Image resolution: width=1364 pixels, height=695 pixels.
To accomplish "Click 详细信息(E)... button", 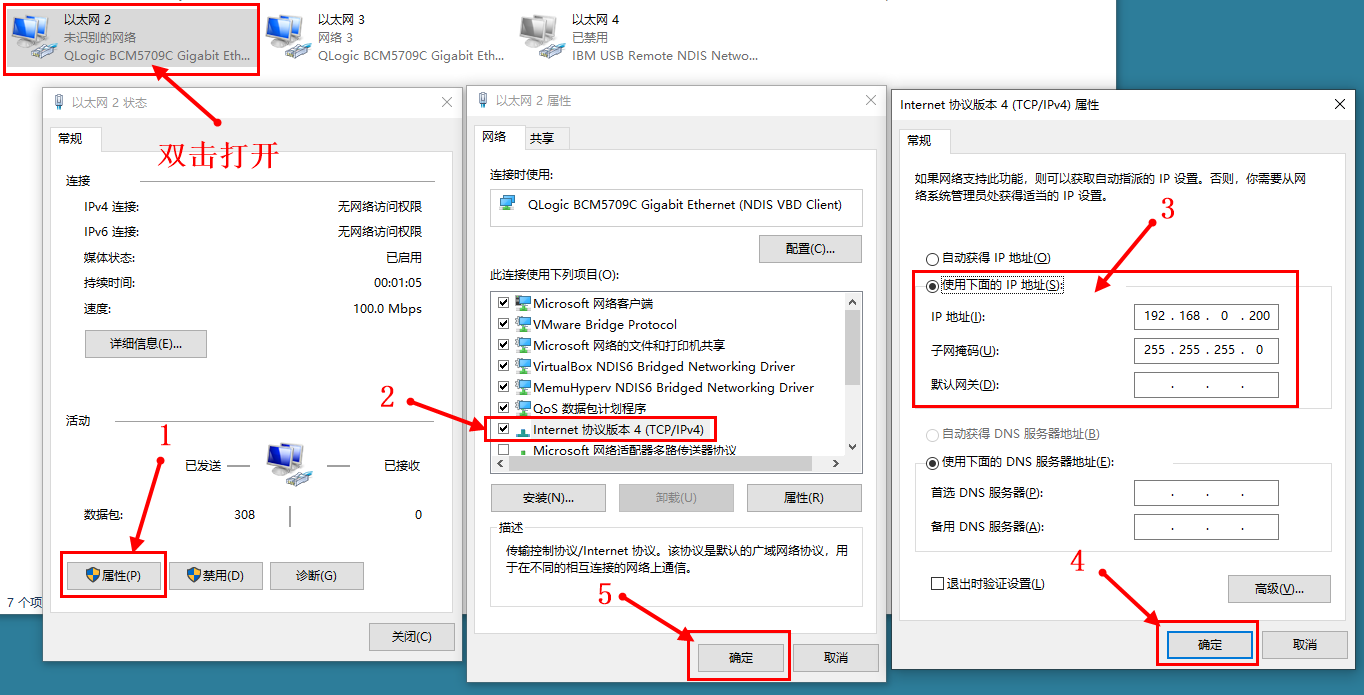I will 146,344.
